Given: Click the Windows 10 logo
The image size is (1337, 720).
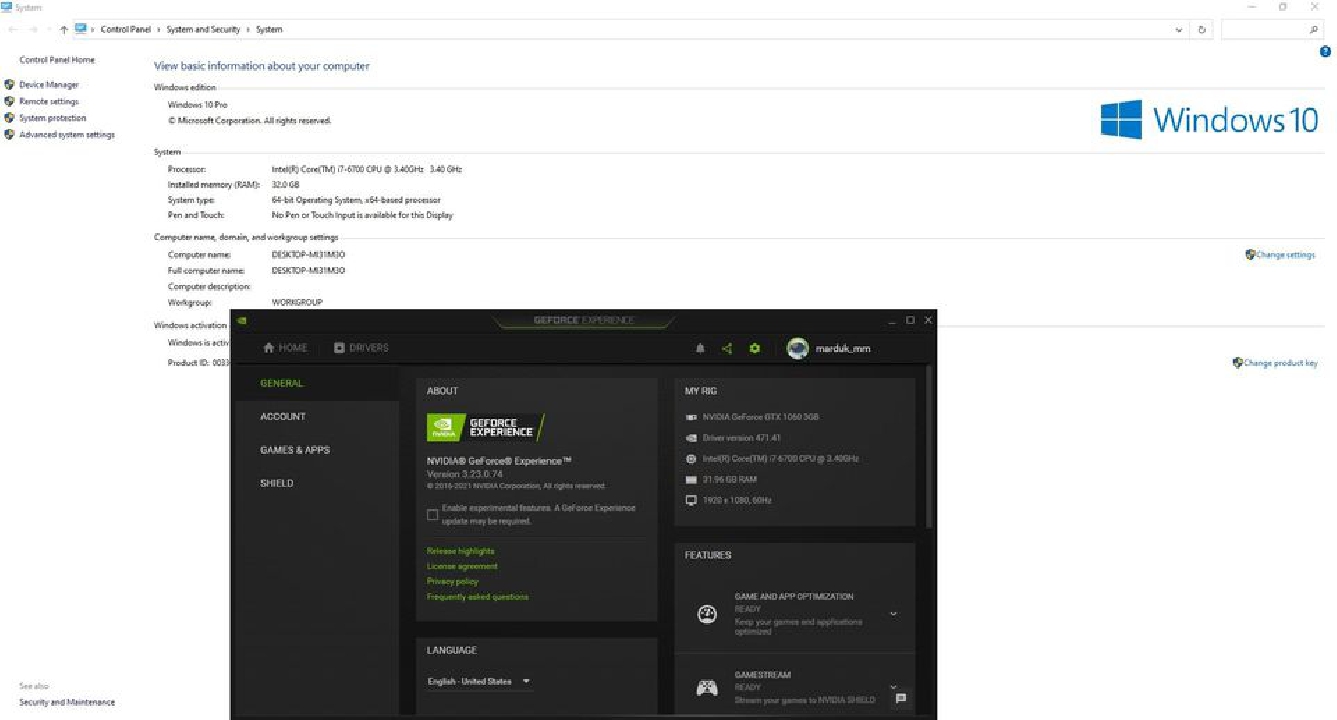Looking at the screenshot, I should [1209, 120].
